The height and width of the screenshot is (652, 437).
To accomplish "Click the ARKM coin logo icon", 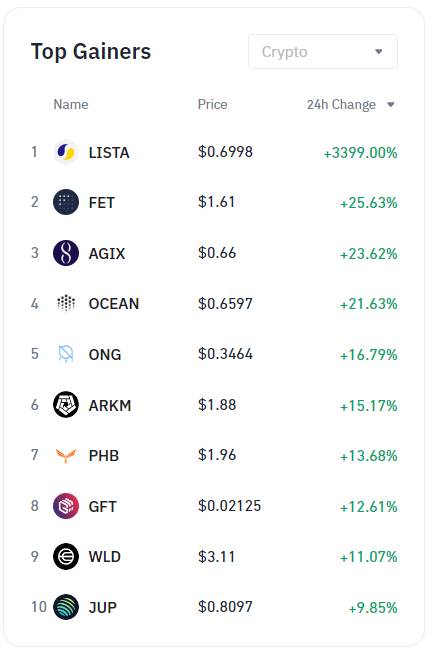I will pos(66,405).
